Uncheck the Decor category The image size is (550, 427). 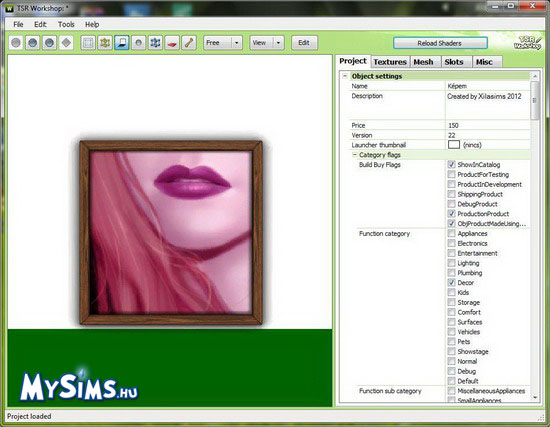pos(452,282)
